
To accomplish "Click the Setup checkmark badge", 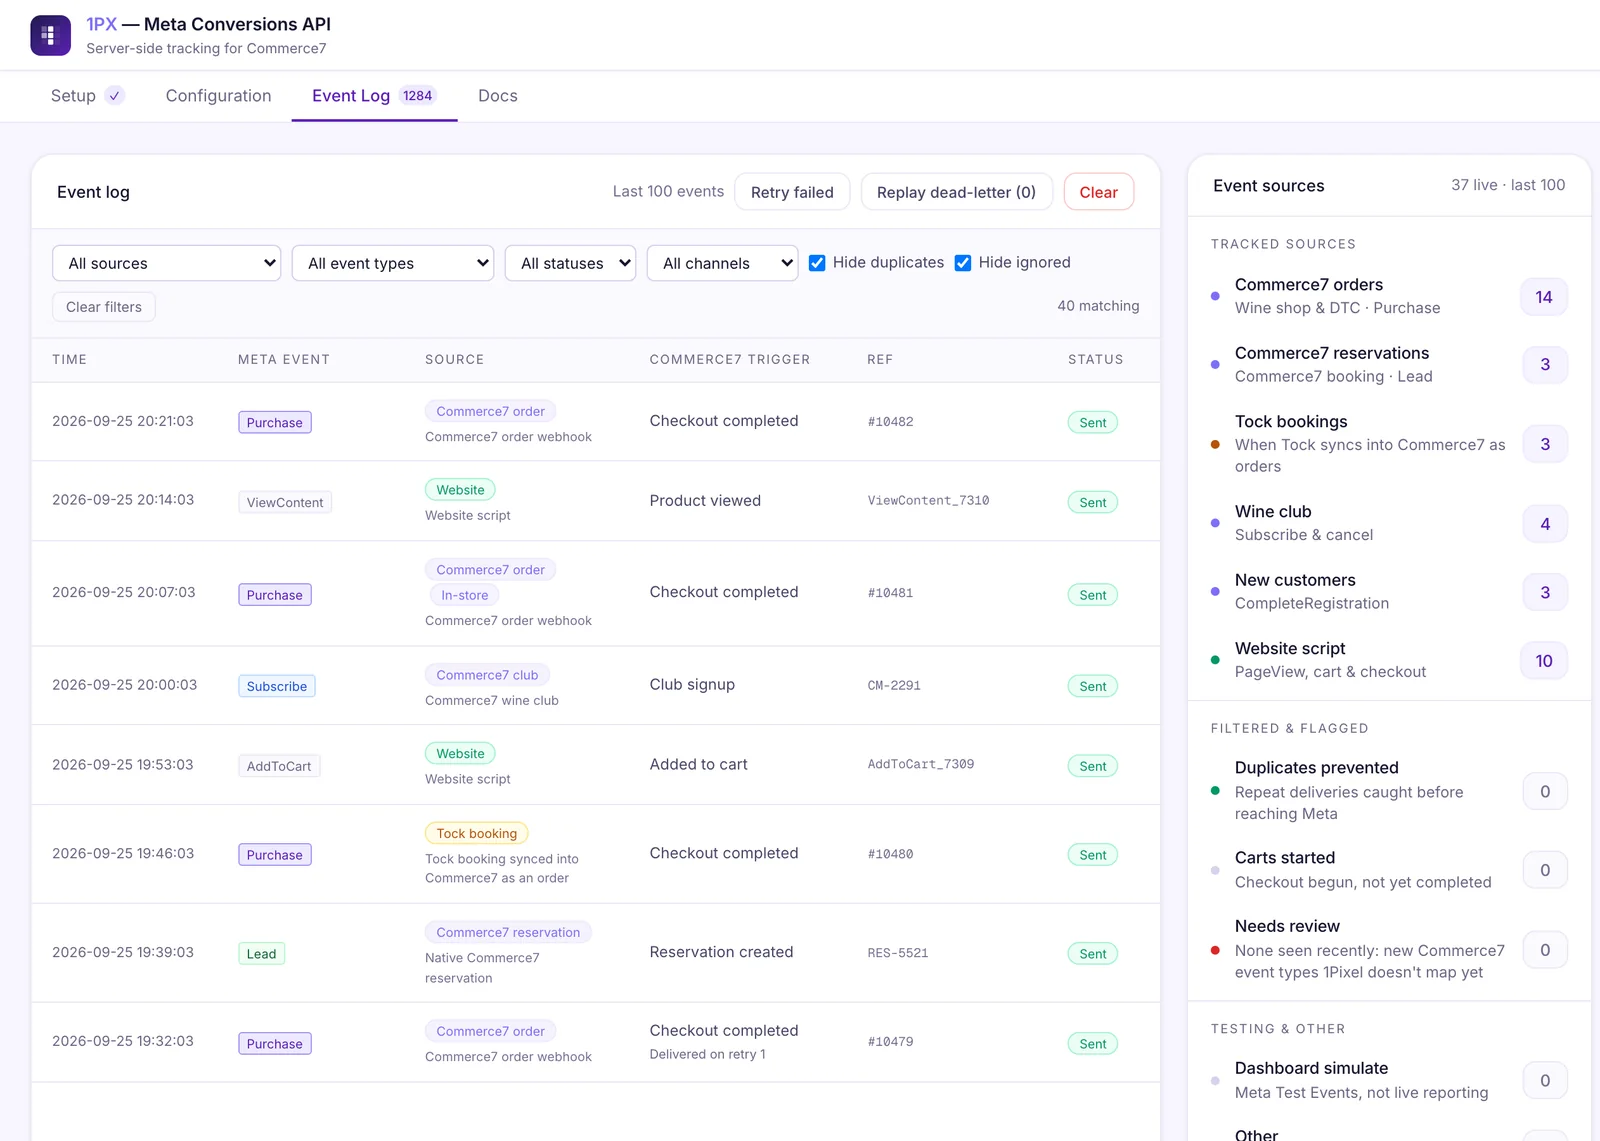I will 115,96.
